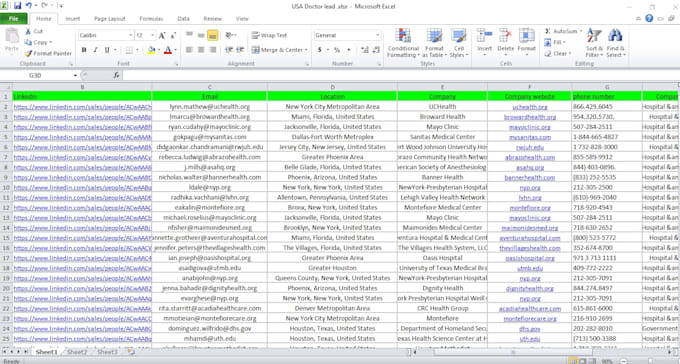Click Format Painter brush
680x364 pixels.
pyautogui.click(x=28, y=53)
